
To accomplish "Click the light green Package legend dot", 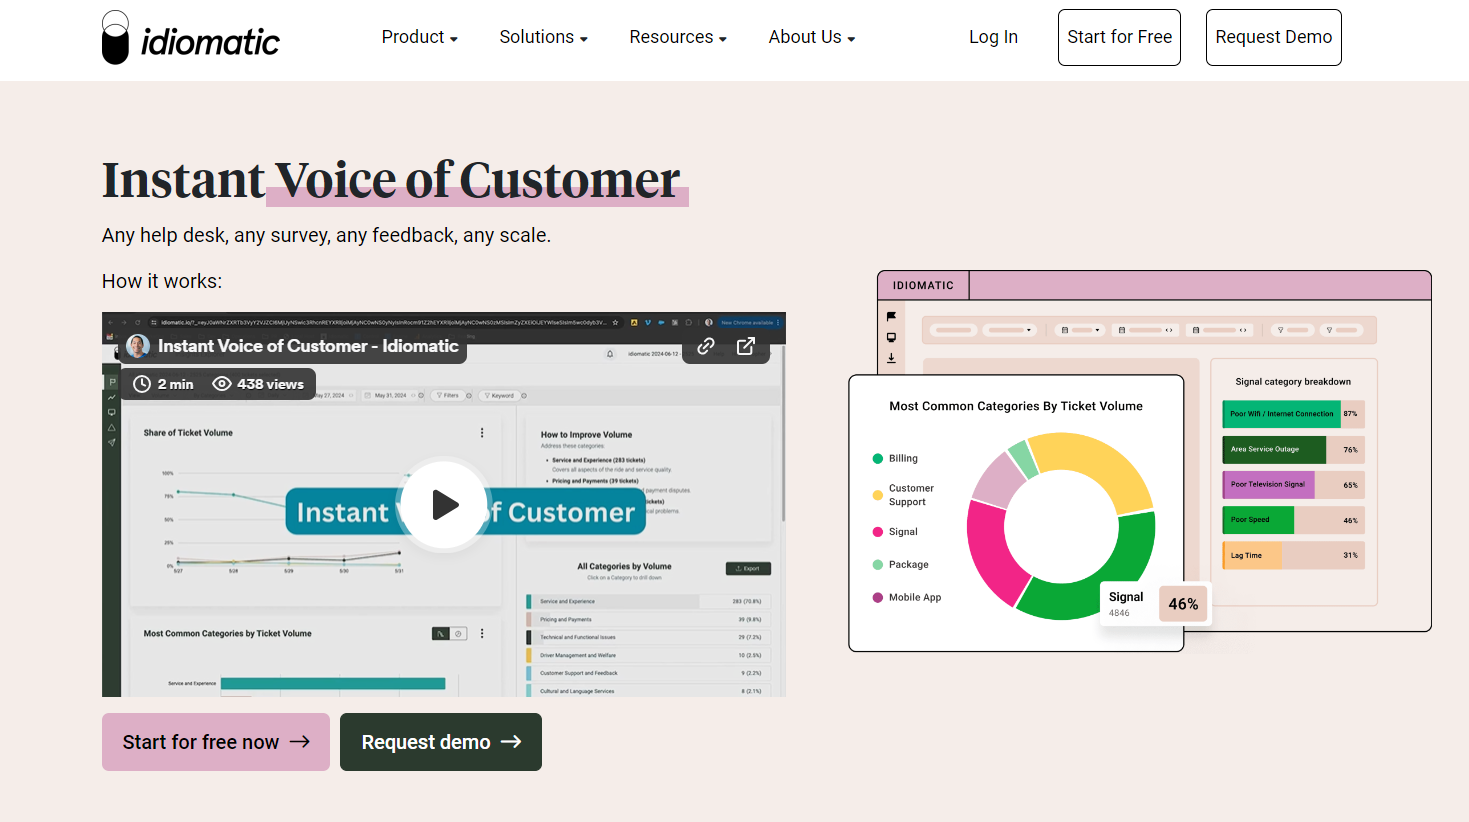I will [878, 565].
